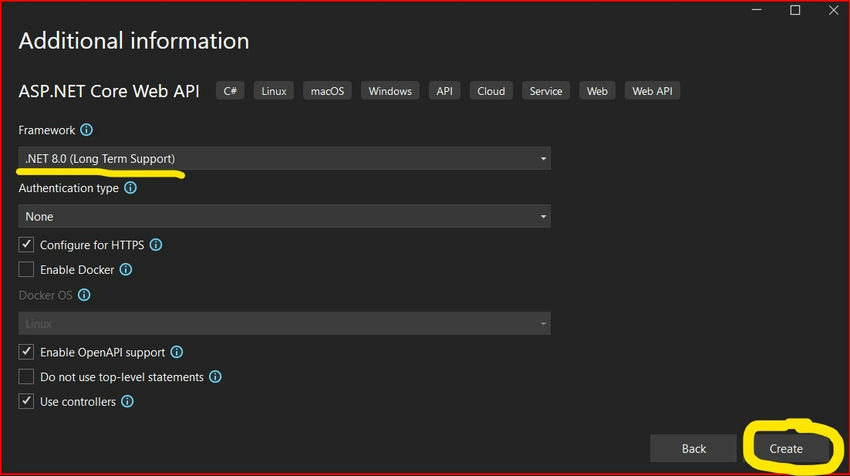This screenshot has width=850, height=476.
Task: Click the Authentication type info icon
Action: point(130,188)
